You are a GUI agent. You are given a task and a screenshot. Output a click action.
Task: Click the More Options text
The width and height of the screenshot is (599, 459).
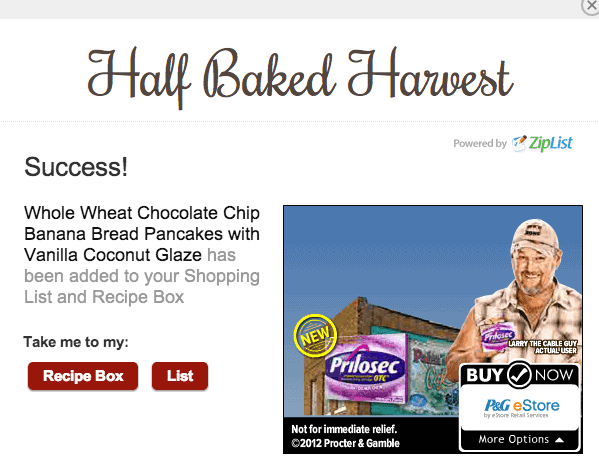(x=514, y=439)
